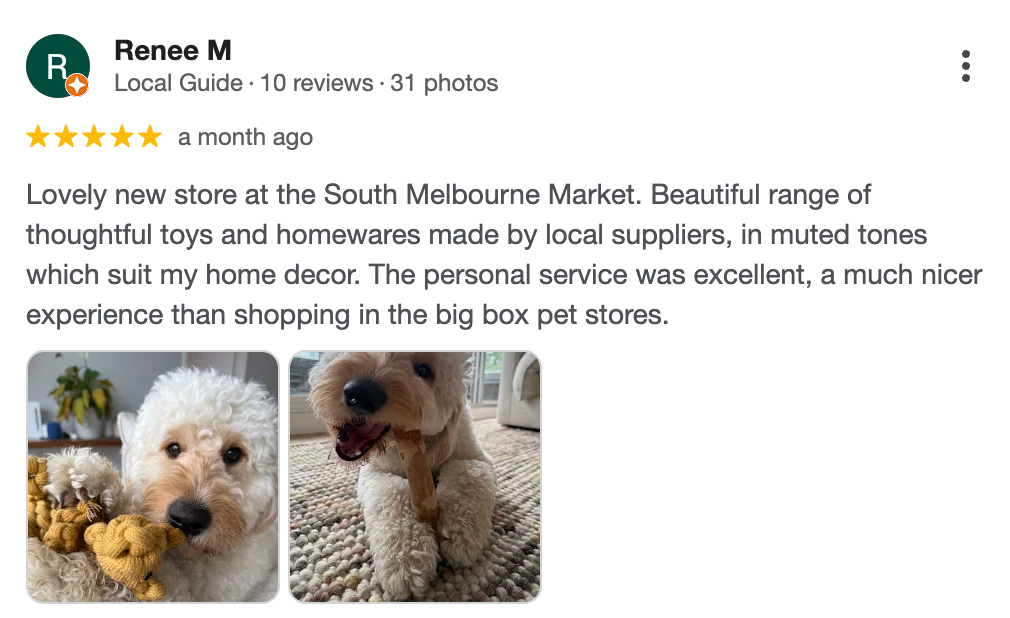Image resolution: width=1010 pixels, height=618 pixels.
Task: Click the fourth yellow rating star
Action: tap(122, 137)
